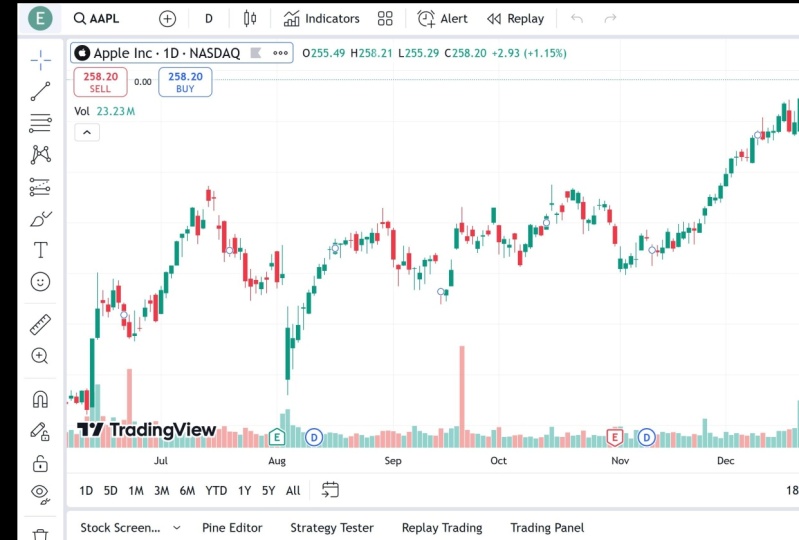Expand the Stock Screener dropdown chevron

pyautogui.click(x=176, y=528)
